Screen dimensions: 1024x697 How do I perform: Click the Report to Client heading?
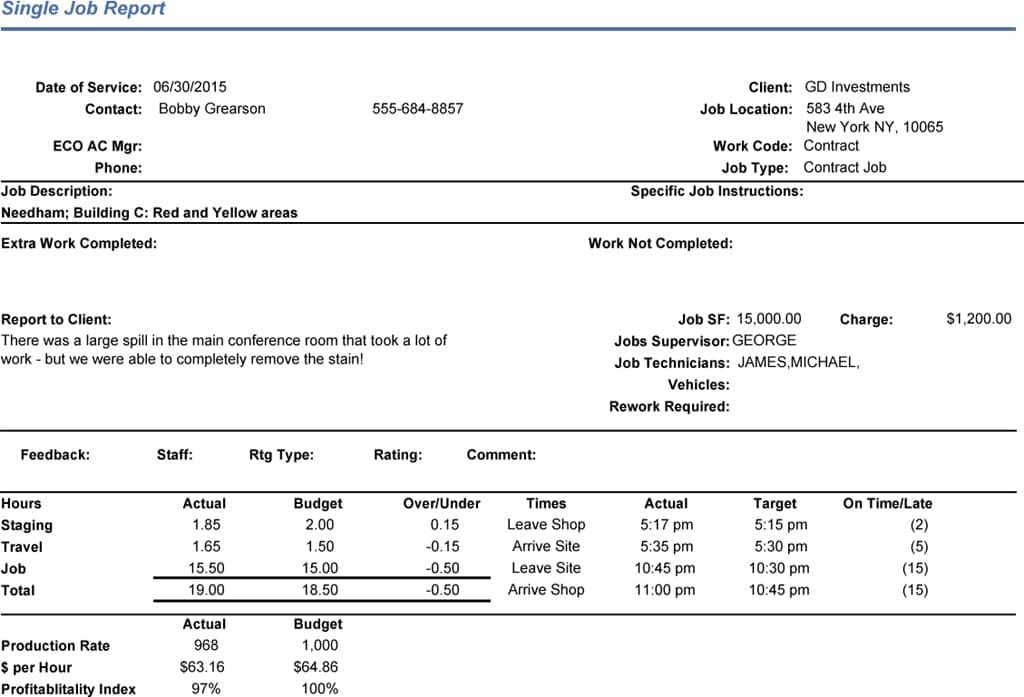(x=56, y=319)
